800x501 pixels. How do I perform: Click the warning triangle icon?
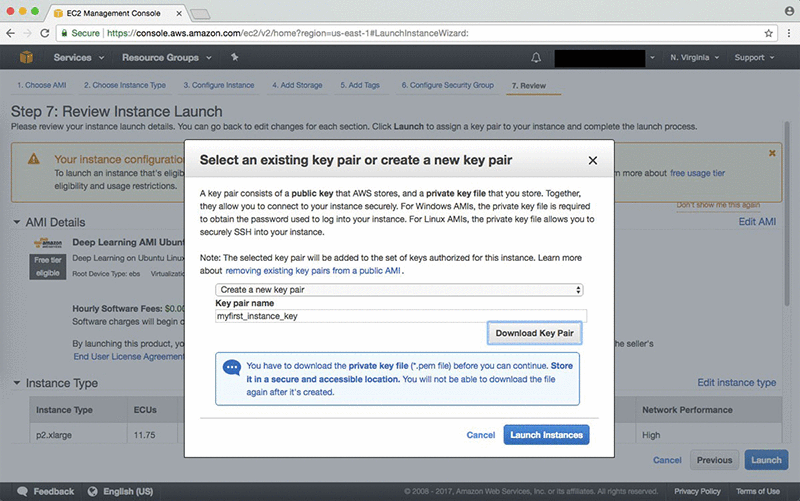click(34, 159)
